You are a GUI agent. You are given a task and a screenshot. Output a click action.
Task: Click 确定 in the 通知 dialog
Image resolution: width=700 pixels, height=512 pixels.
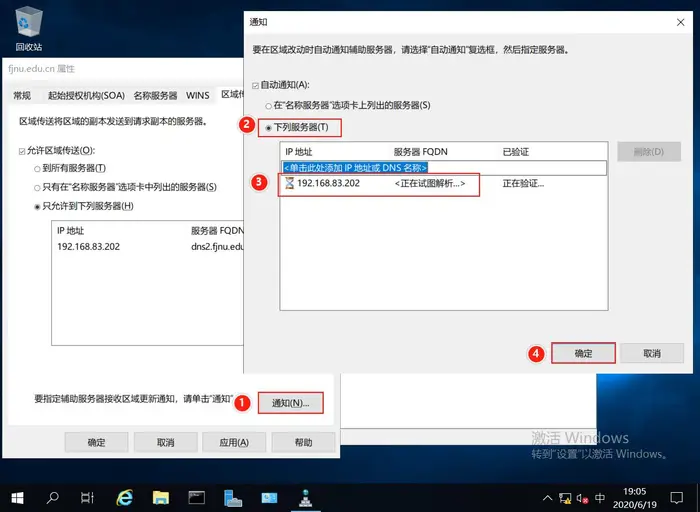coord(583,353)
